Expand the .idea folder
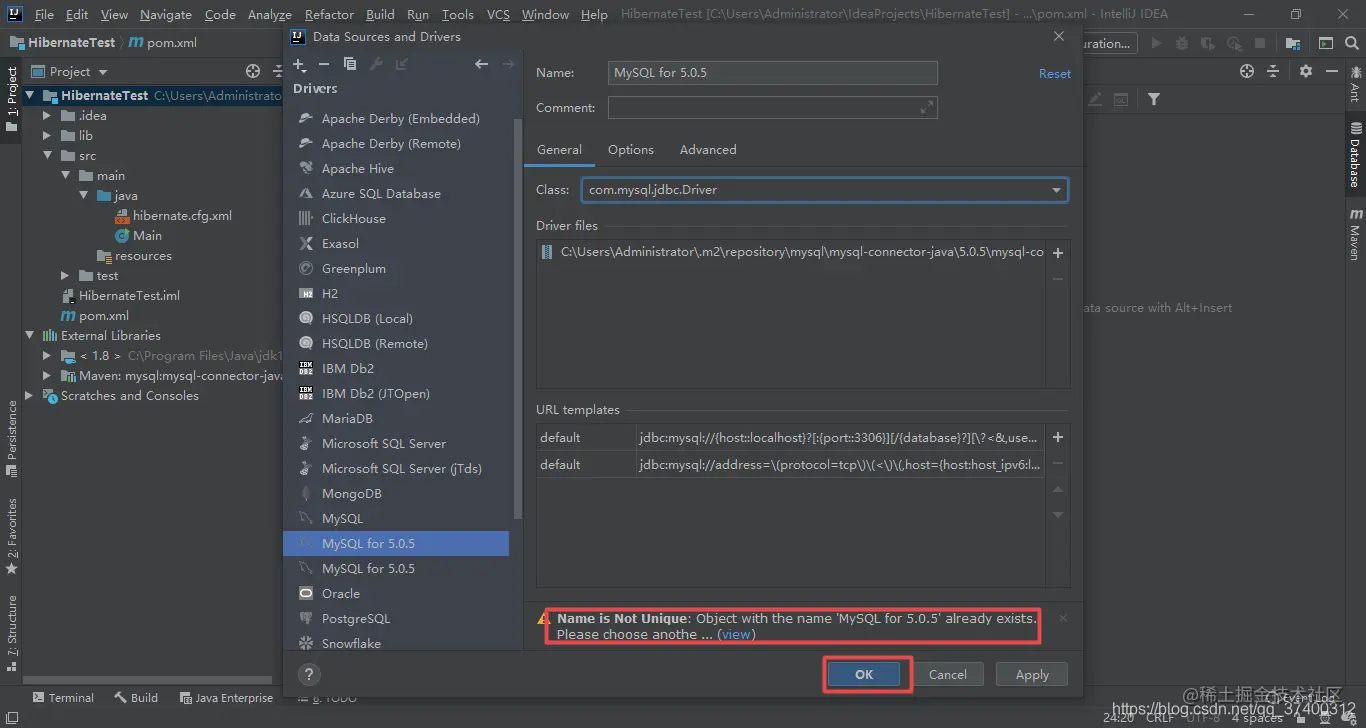 [x=47, y=116]
